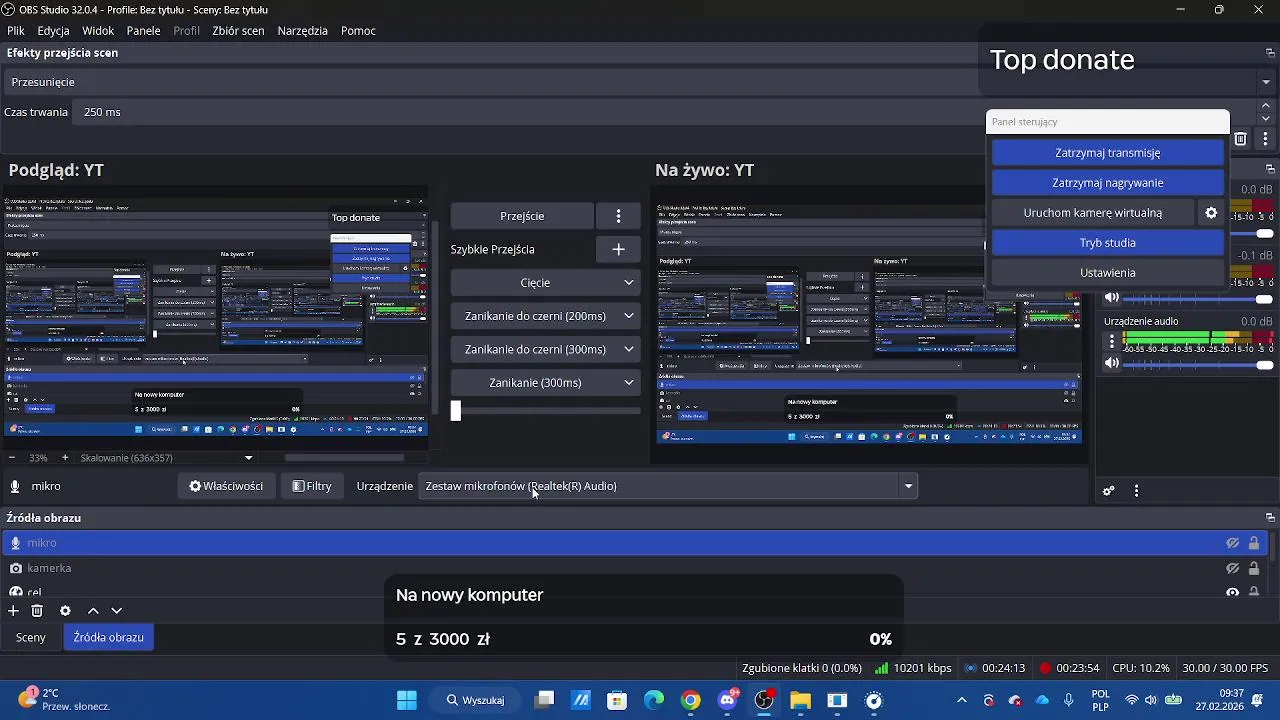Open three-dot menu next to top-right trash icon

click(x=1265, y=139)
